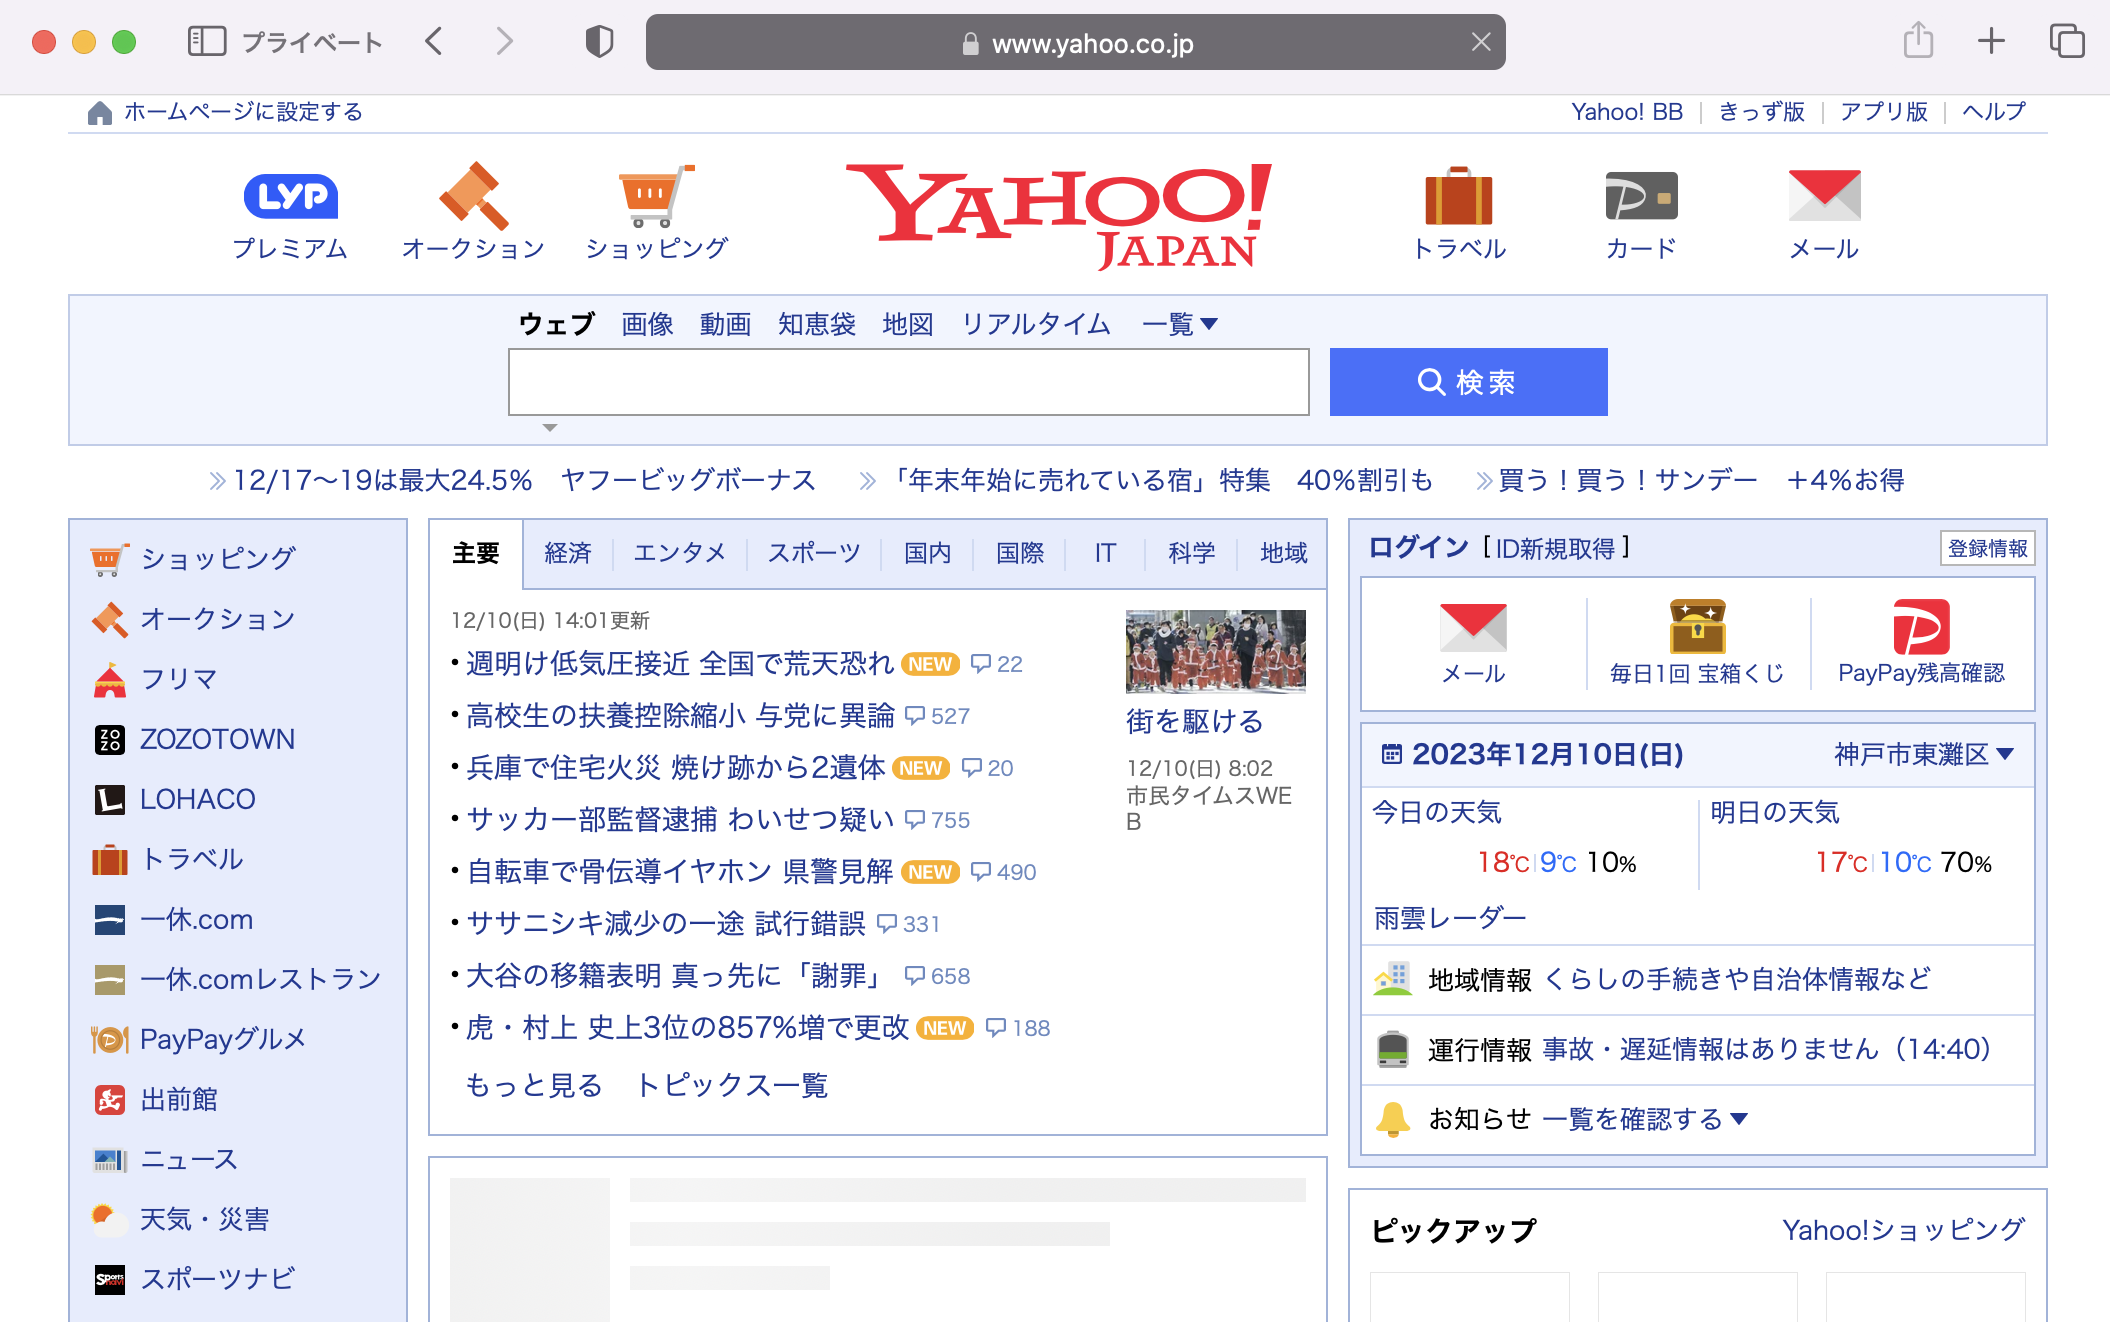Open the Auction hammer icon in header

coord(474,196)
